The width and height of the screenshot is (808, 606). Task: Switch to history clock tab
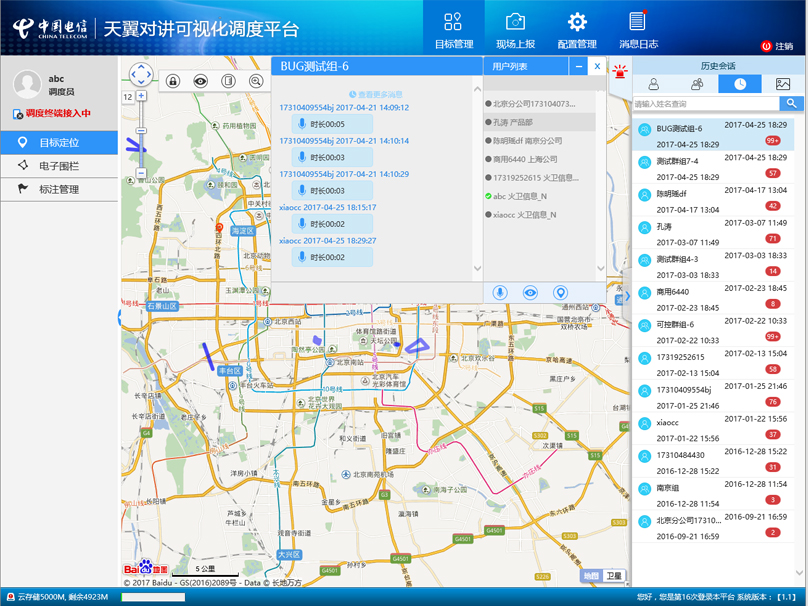(740, 84)
